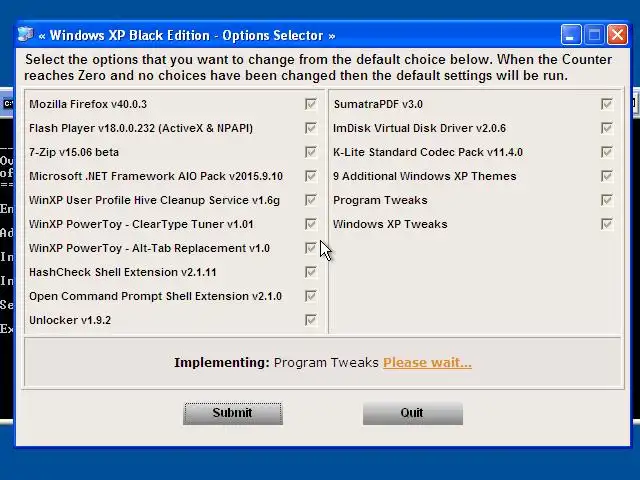Screen dimensions: 640x480
Task: Toggle the HashCheck Shell Extension checkbox
Action: coord(311,272)
